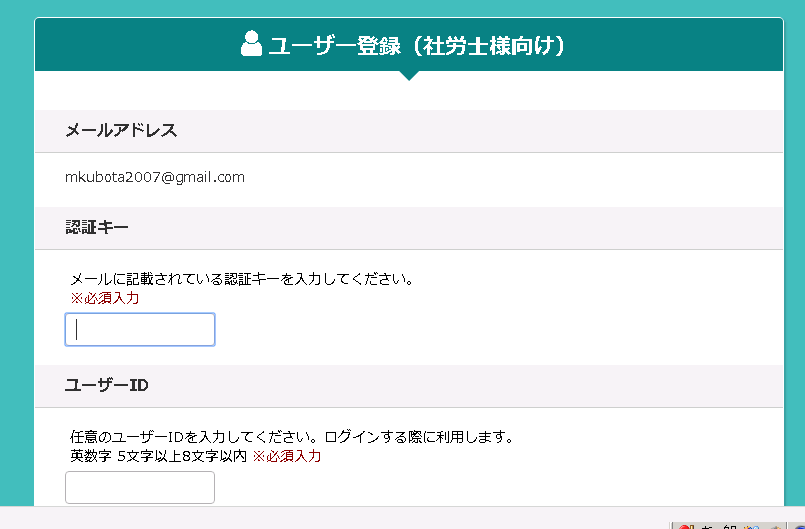This screenshot has height=529, width=805.
Task: Click the 英数字 5文字以上8文字以内 rule text
Action: 159,456
